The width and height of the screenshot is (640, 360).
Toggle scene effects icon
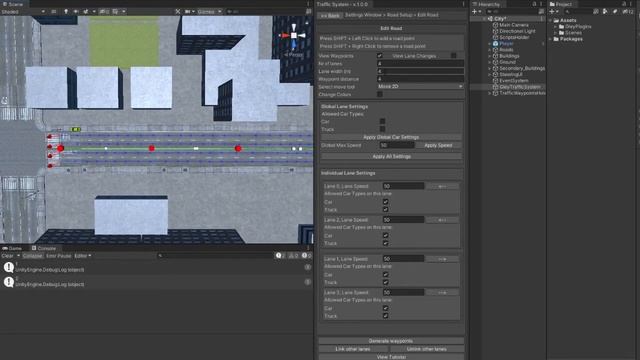tap(86, 11)
